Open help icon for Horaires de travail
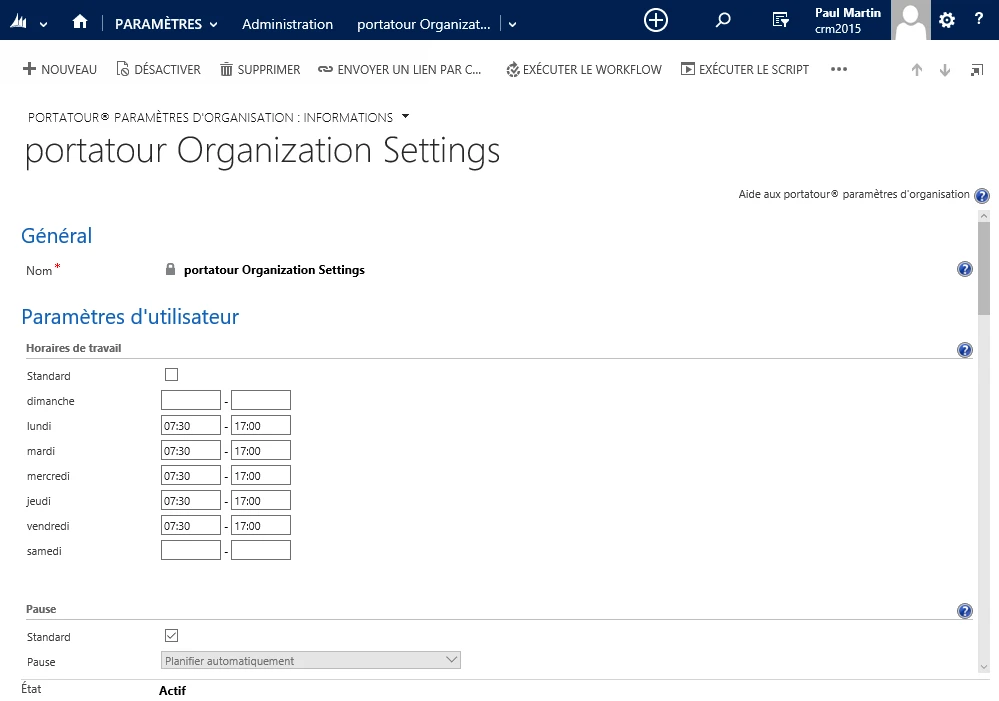 (x=965, y=350)
